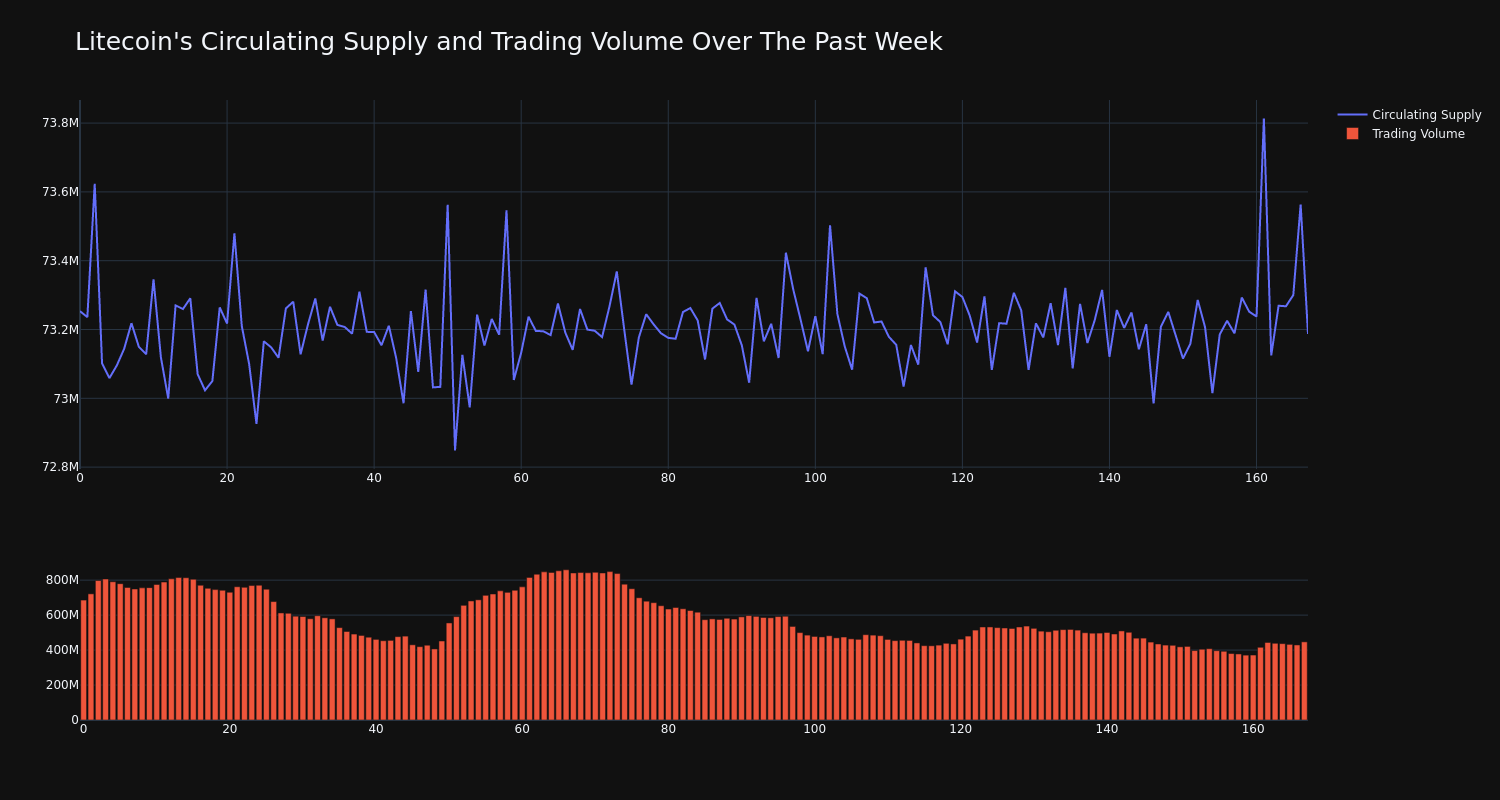Click the 120 x-axis tick on supply chart
Screen dimensions: 1500x800
pos(962,478)
